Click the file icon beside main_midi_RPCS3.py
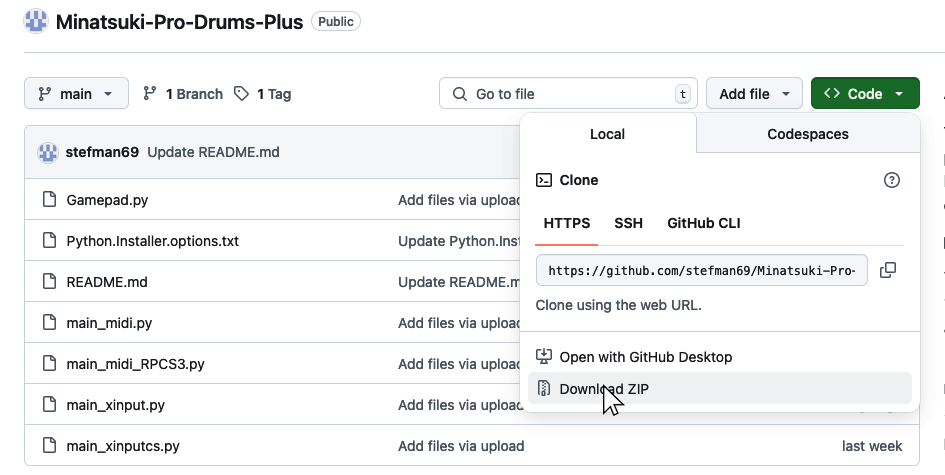Viewport: 945px width, 475px height. [49, 363]
